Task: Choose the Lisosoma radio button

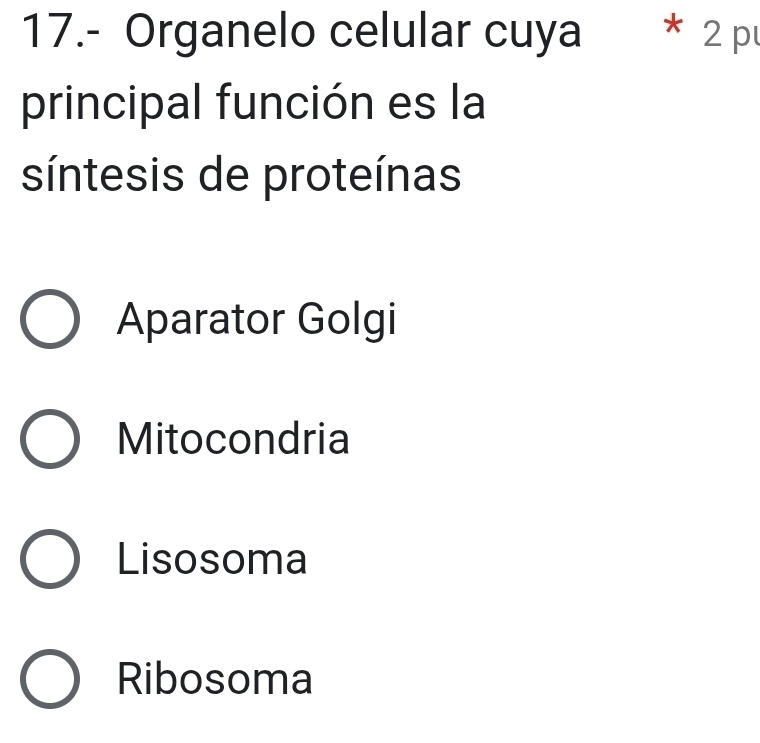Action: (x=50, y=561)
